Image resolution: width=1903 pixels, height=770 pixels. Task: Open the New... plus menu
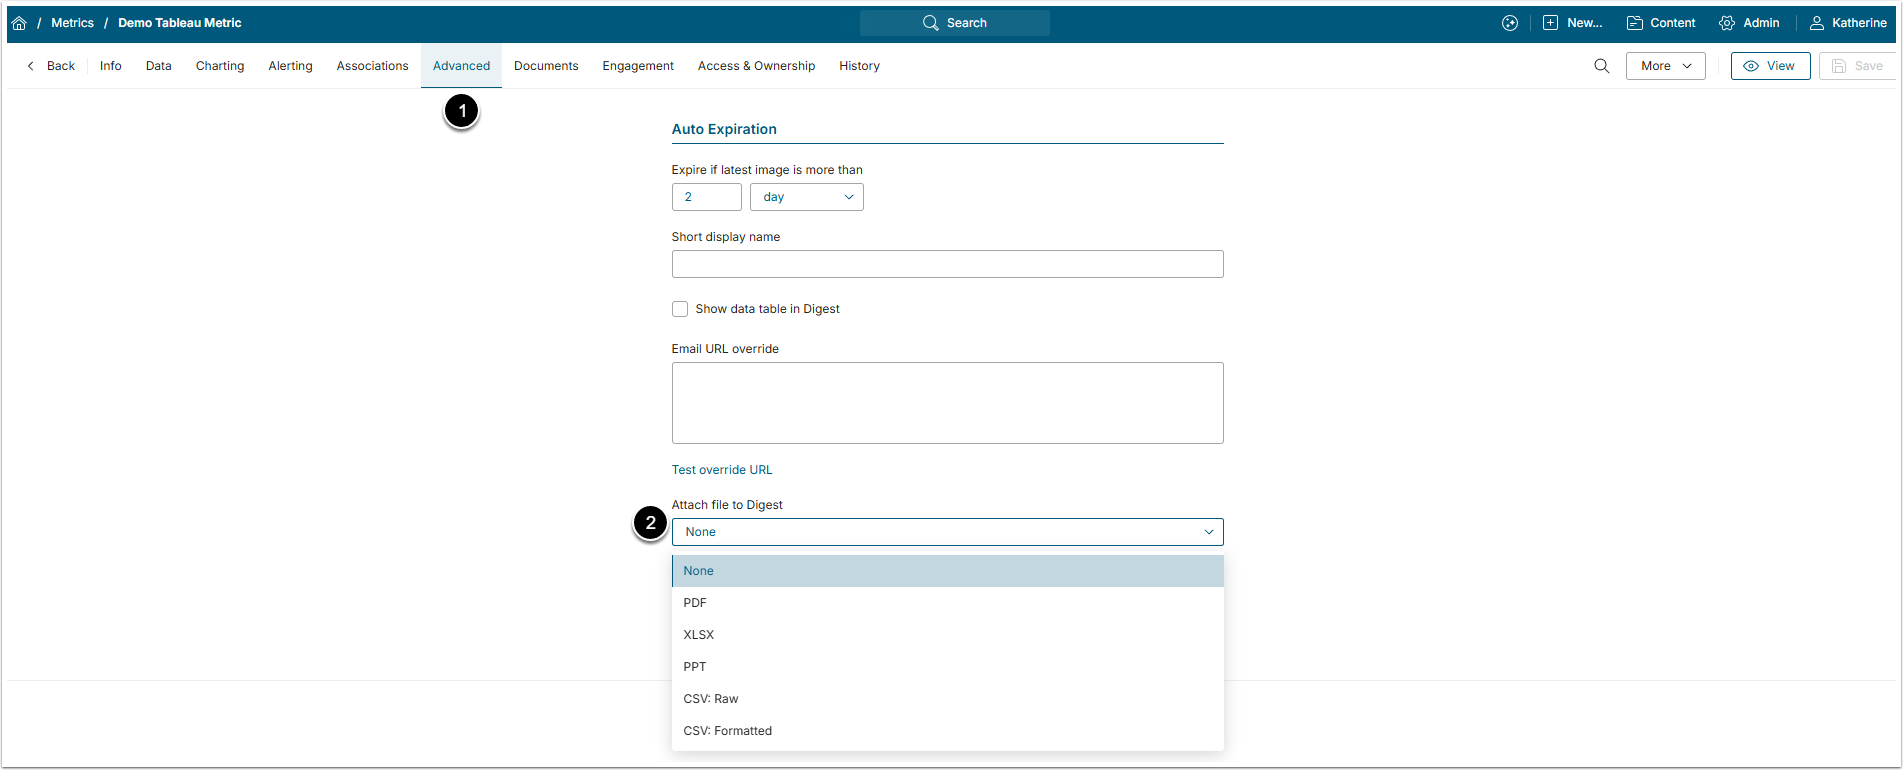click(1572, 23)
